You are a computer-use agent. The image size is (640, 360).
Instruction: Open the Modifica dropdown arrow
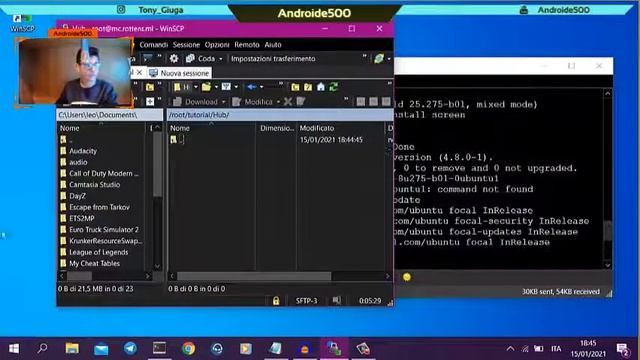click(x=278, y=102)
